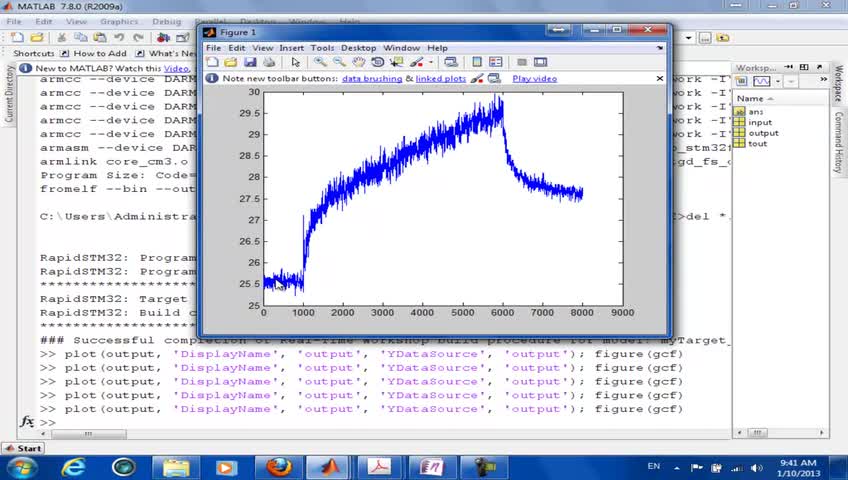Dock Figure 1 using the menu bar arrow
The image size is (848, 480).
[x=660, y=48]
